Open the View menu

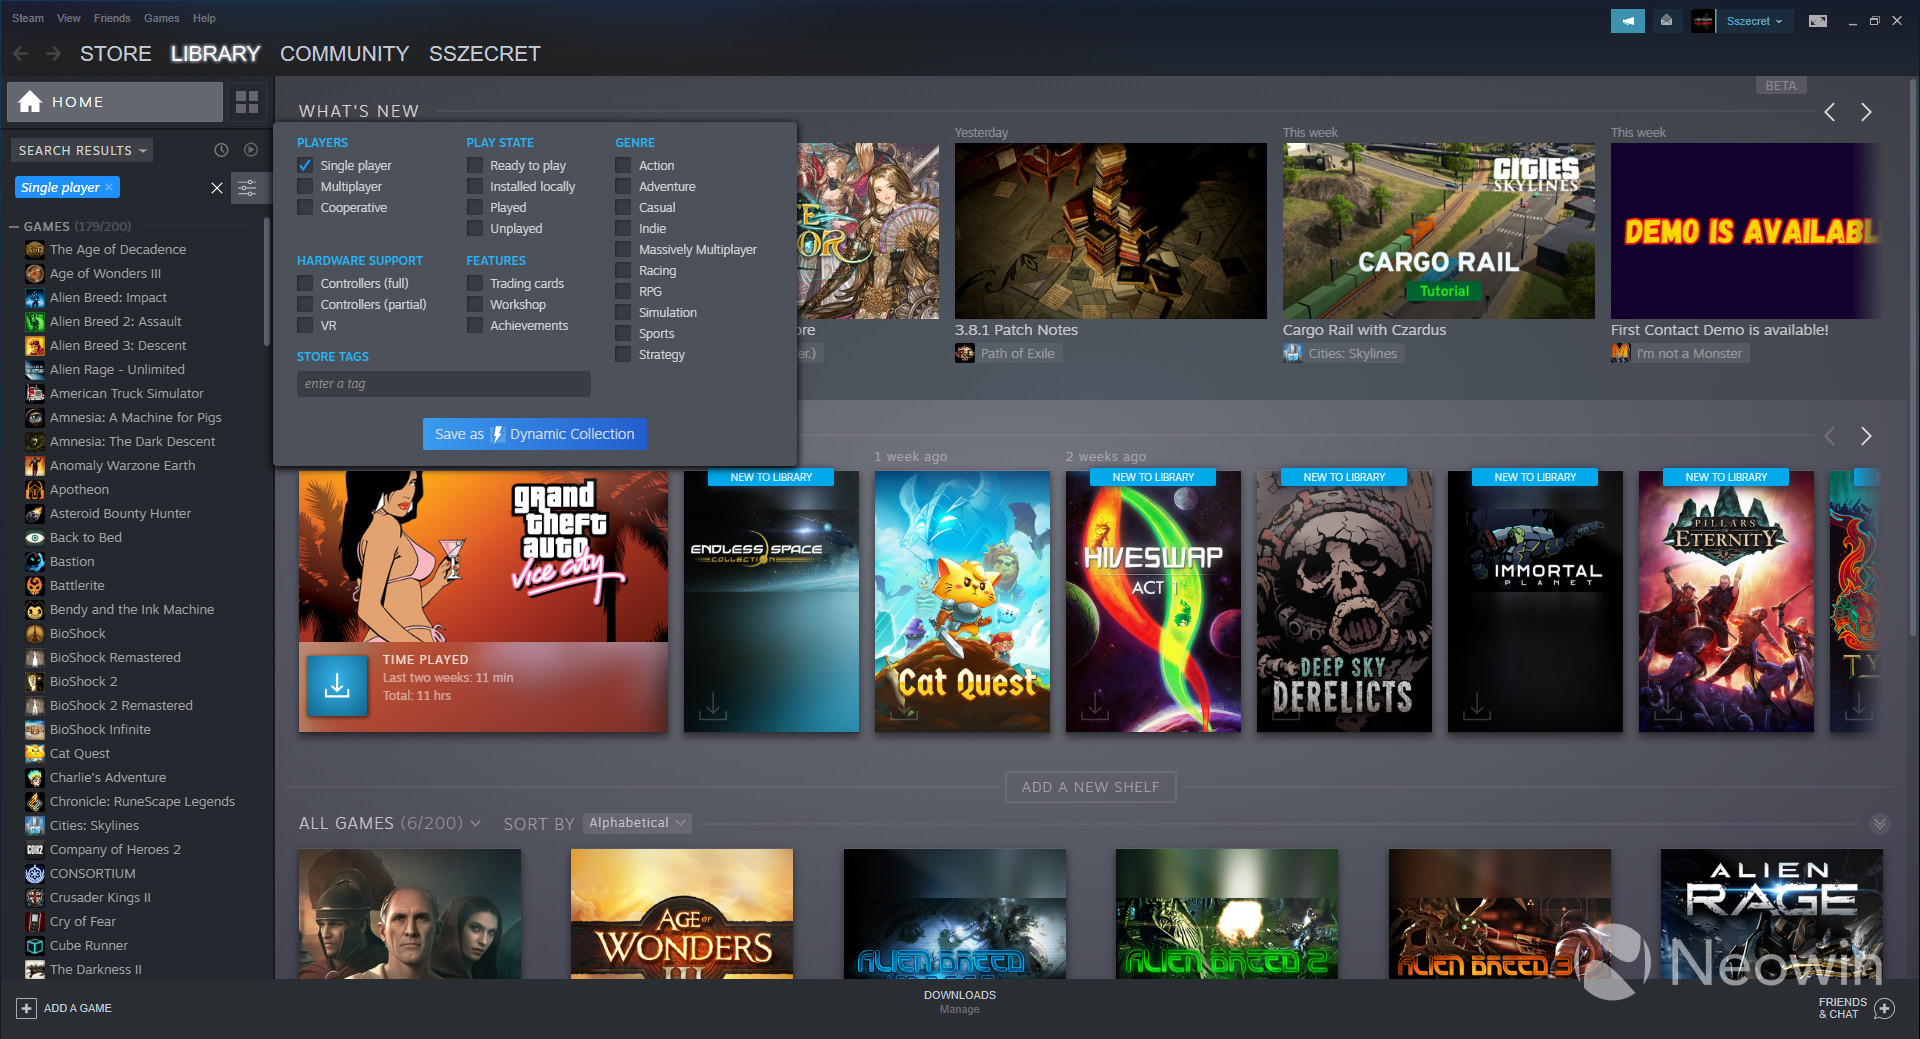[x=69, y=18]
